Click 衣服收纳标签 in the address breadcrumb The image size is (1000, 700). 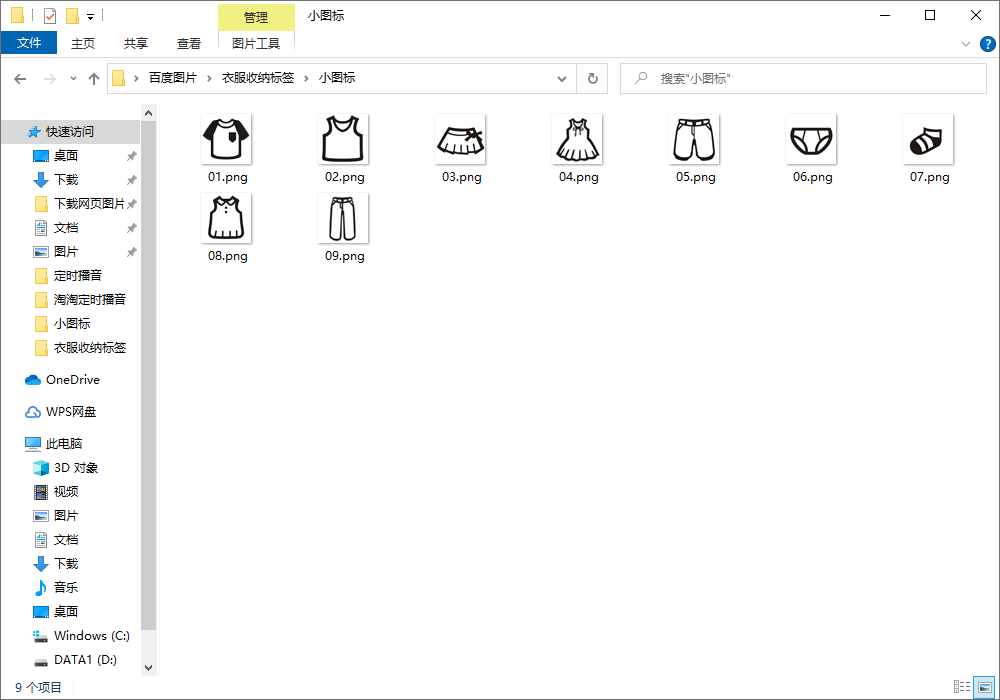coord(258,78)
